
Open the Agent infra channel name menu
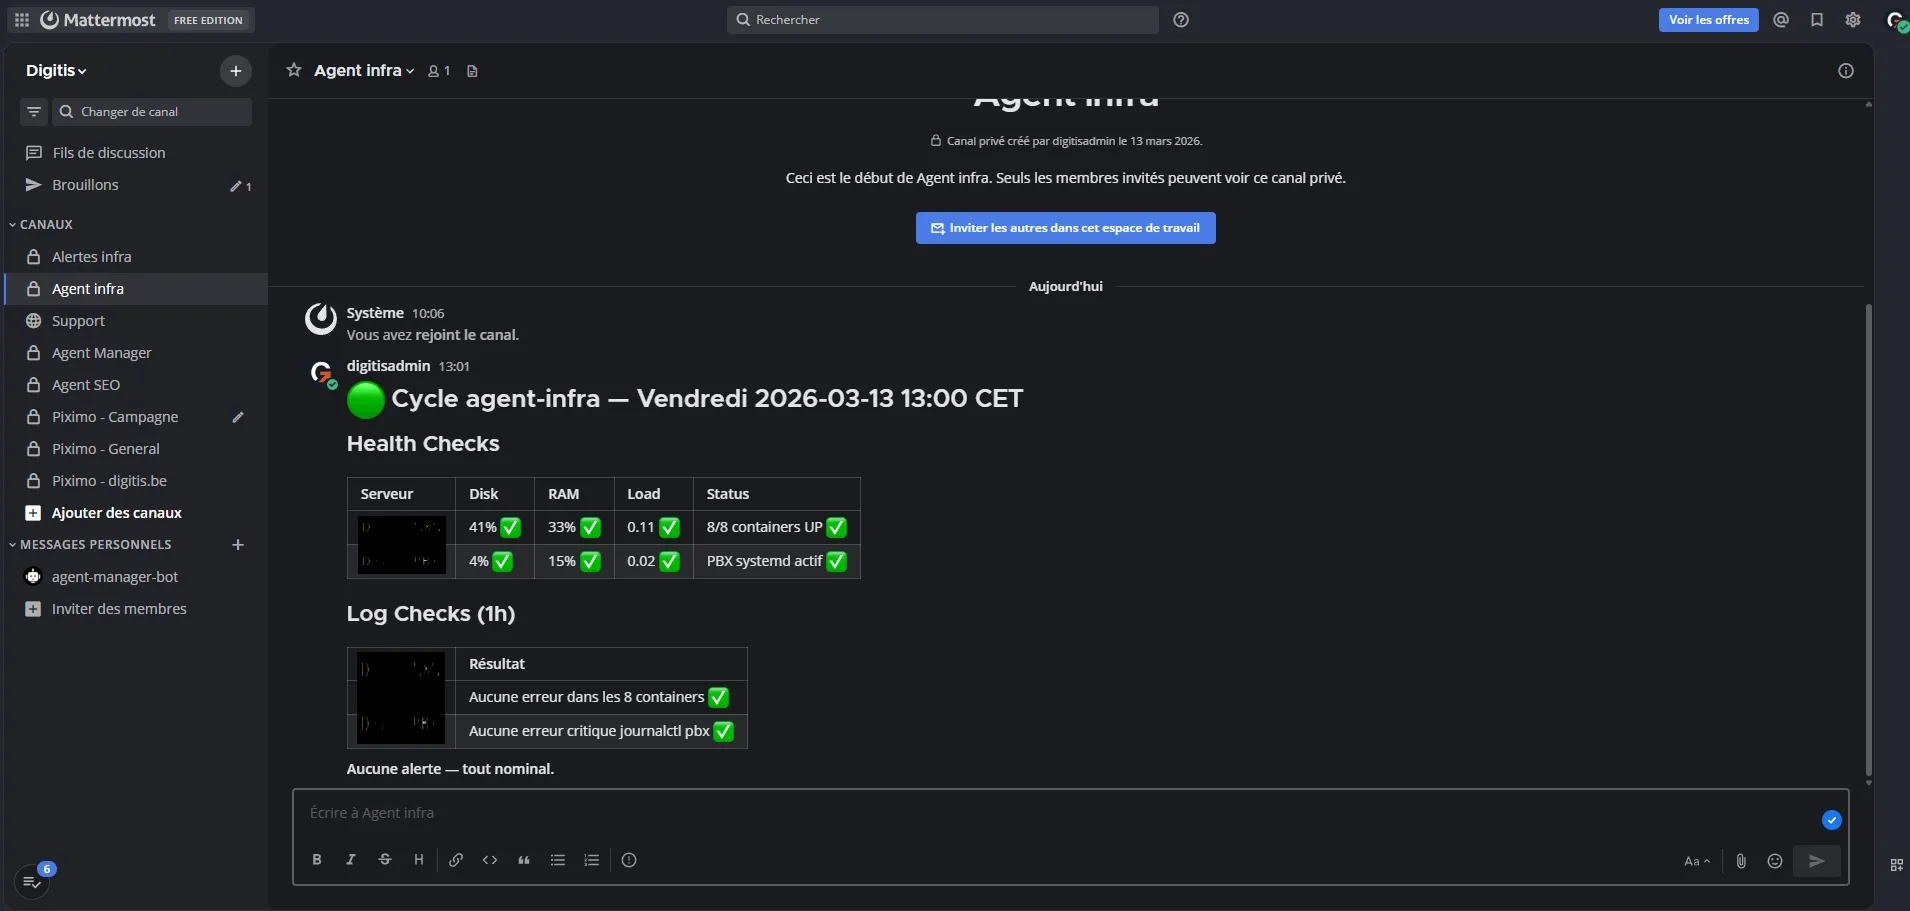pos(362,70)
